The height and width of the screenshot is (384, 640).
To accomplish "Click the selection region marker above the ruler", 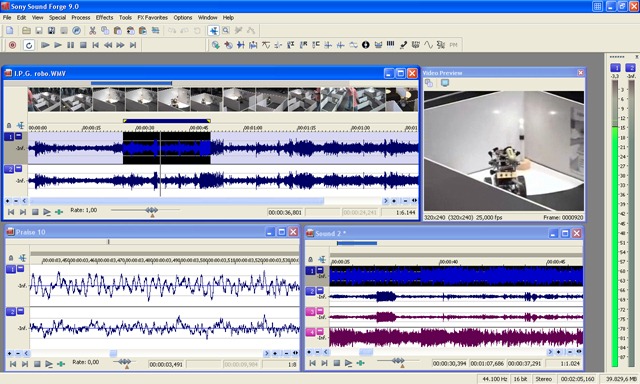I will click(x=167, y=121).
